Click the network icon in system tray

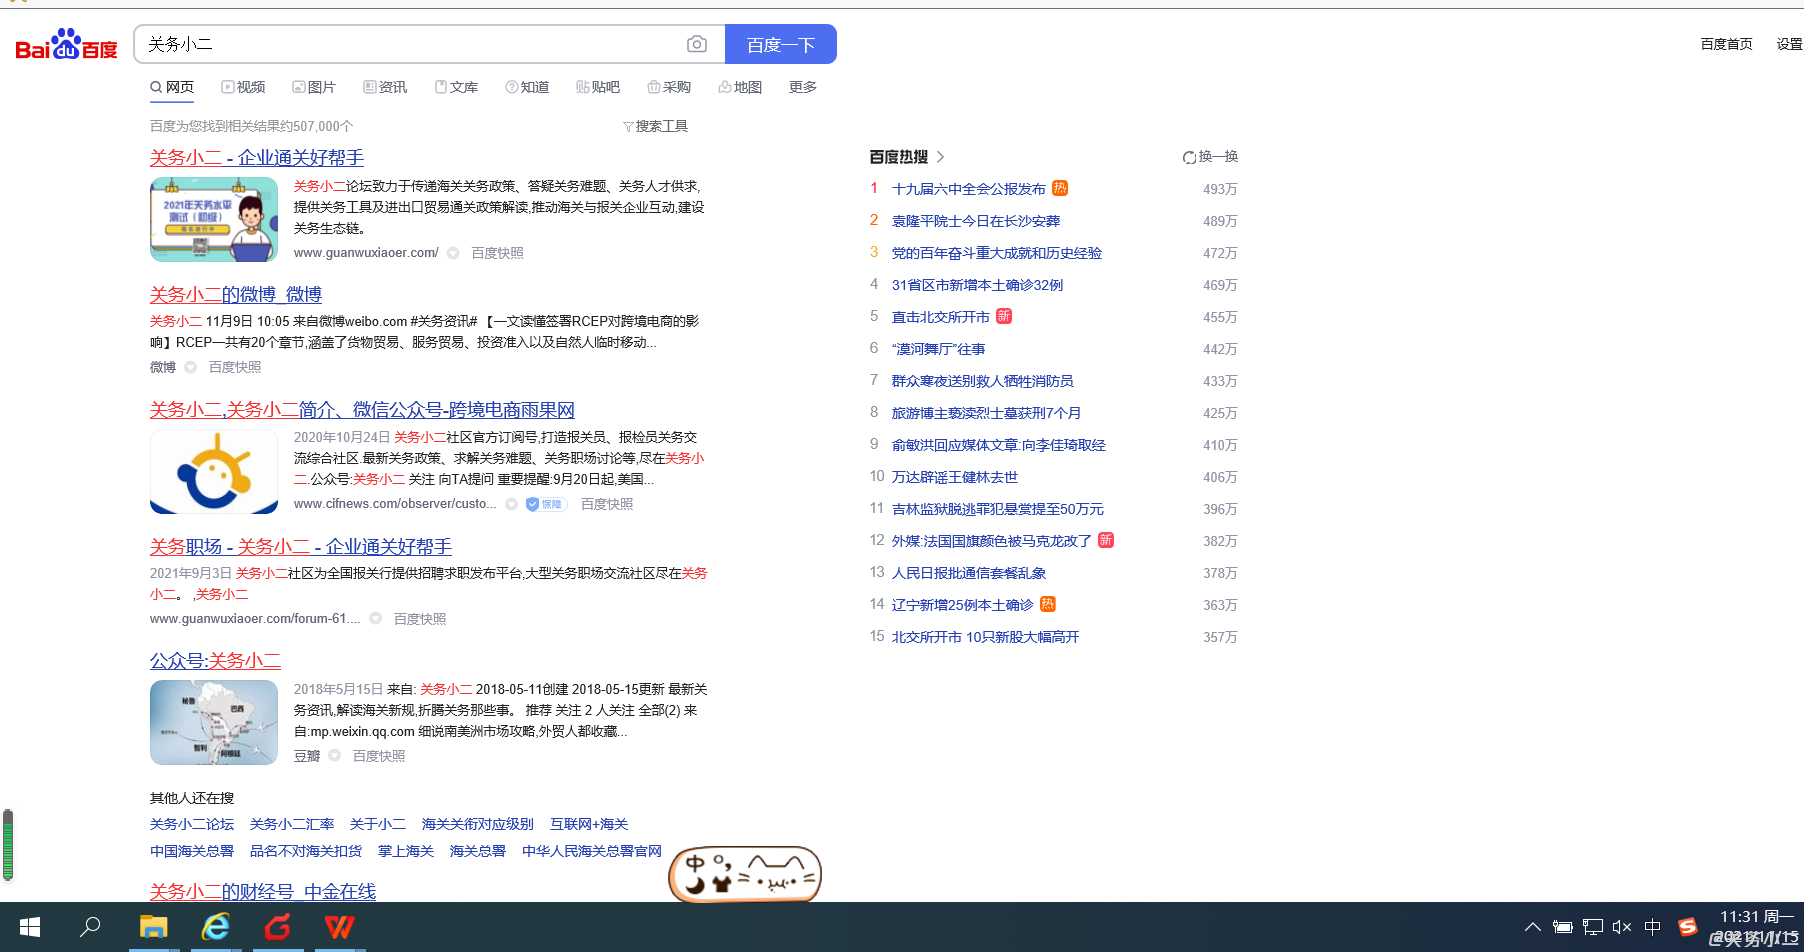click(x=1593, y=927)
